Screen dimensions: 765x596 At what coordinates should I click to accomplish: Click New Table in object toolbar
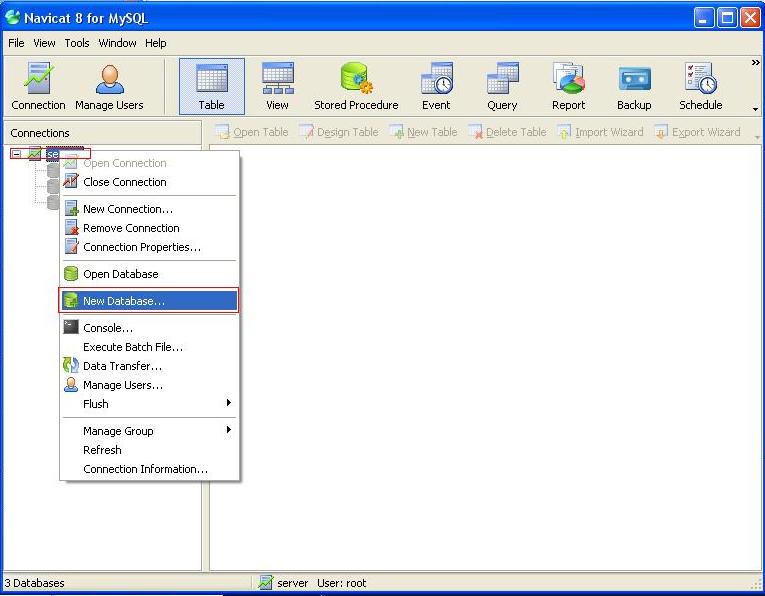click(423, 132)
